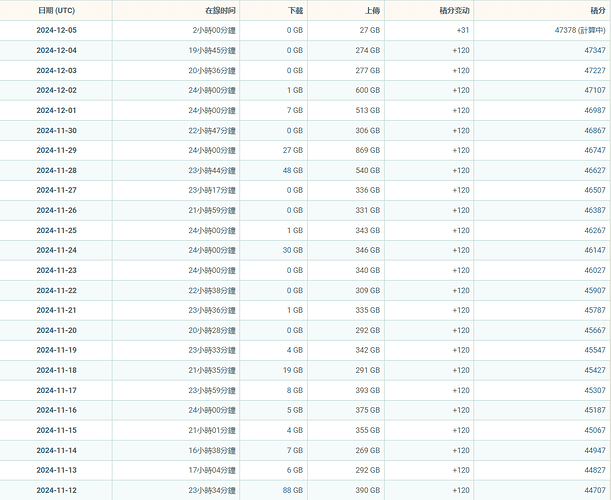Select the date cell 2024-11-21
The width and height of the screenshot is (611, 500).
pyautogui.click(x=57, y=310)
